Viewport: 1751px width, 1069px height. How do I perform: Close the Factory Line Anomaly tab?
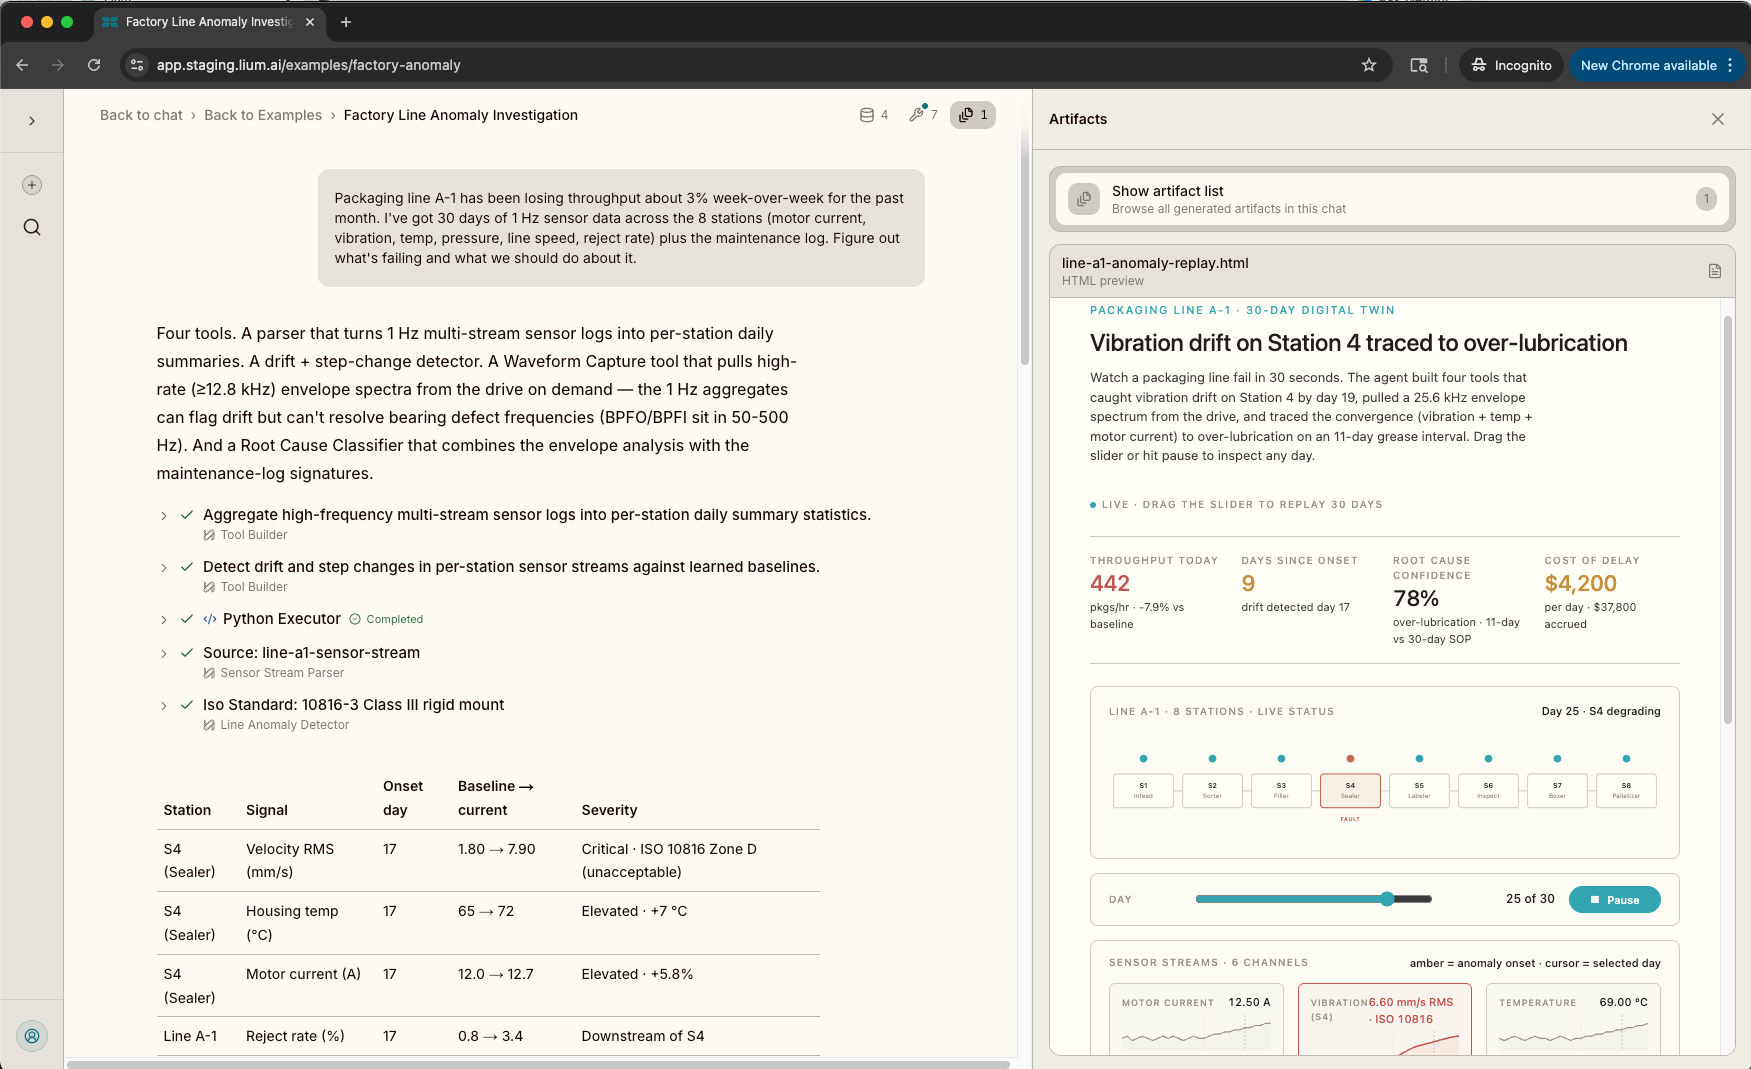tap(310, 22)
